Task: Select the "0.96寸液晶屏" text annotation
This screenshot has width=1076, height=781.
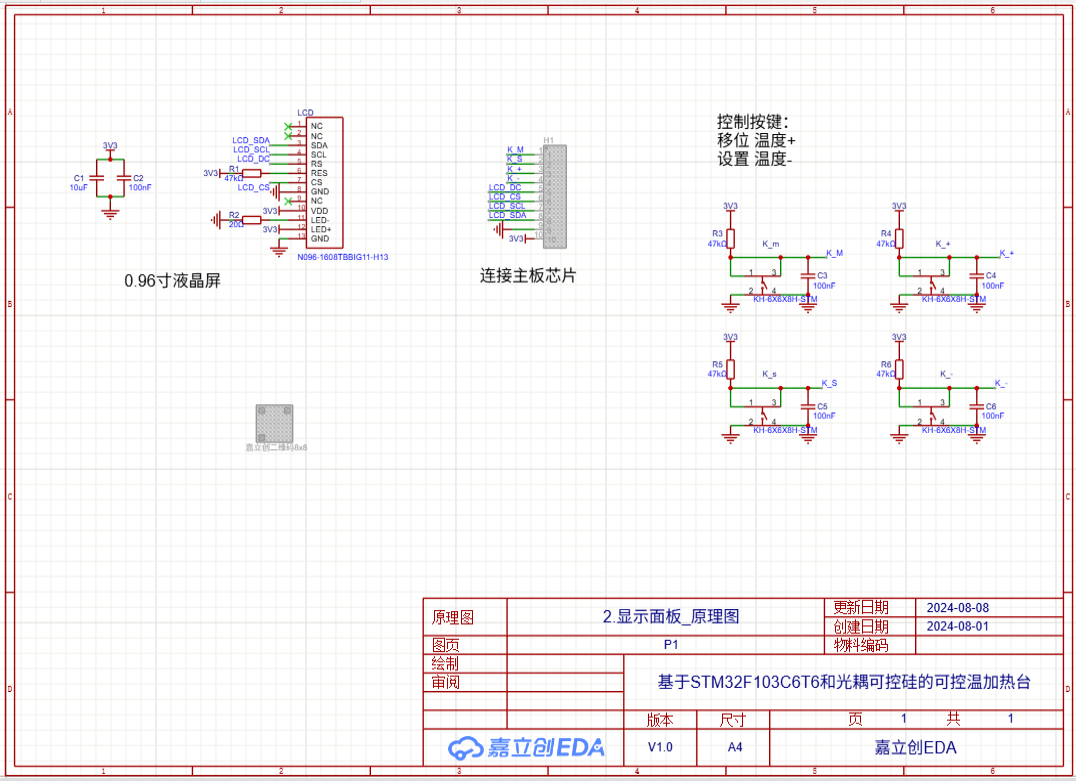Action: [172, 281]
